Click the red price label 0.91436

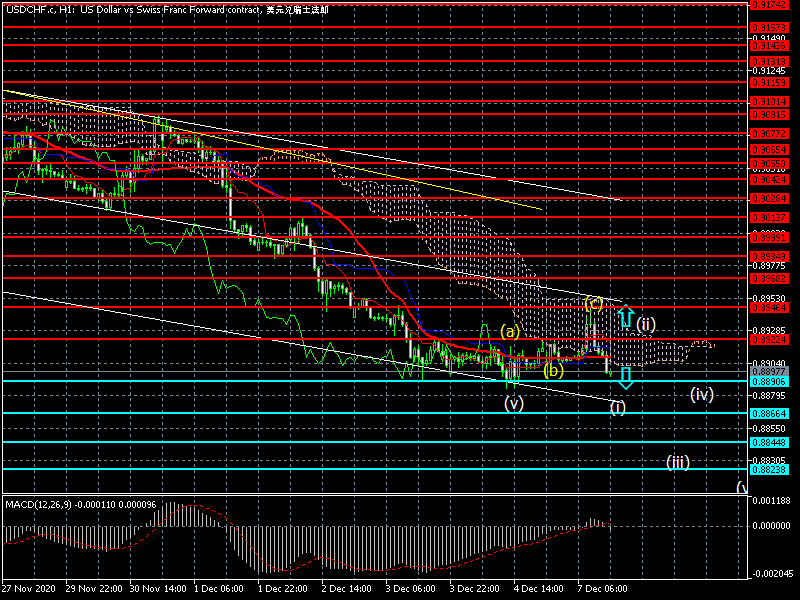pyautogui.click(x=769, y=45)
